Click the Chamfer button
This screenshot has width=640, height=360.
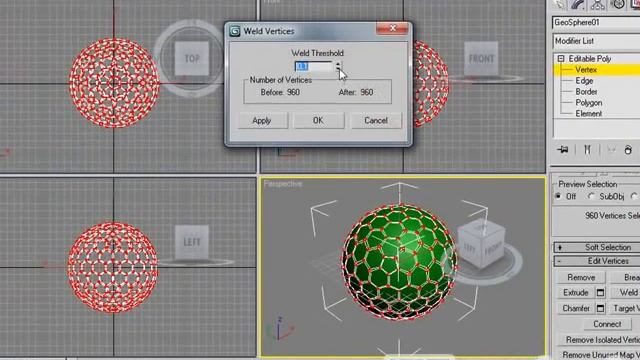(x=576, y=309)
